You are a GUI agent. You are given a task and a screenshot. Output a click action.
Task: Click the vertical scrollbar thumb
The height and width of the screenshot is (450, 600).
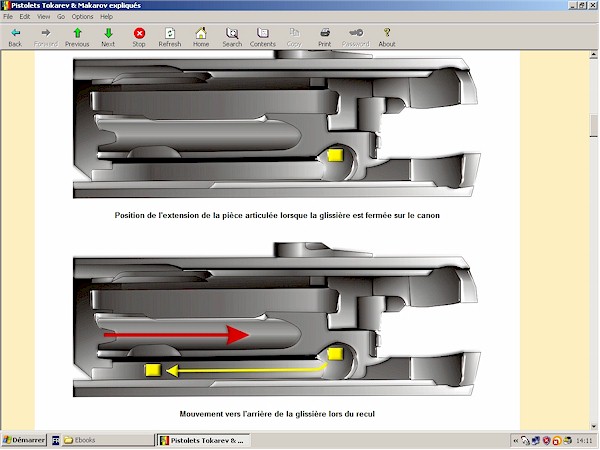tap(593, 126)
